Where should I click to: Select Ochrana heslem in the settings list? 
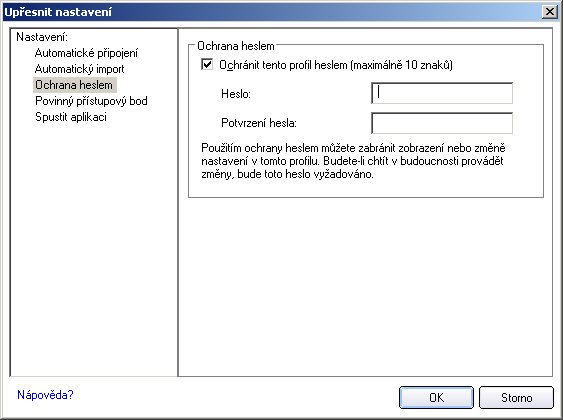[x=74, y=85]
